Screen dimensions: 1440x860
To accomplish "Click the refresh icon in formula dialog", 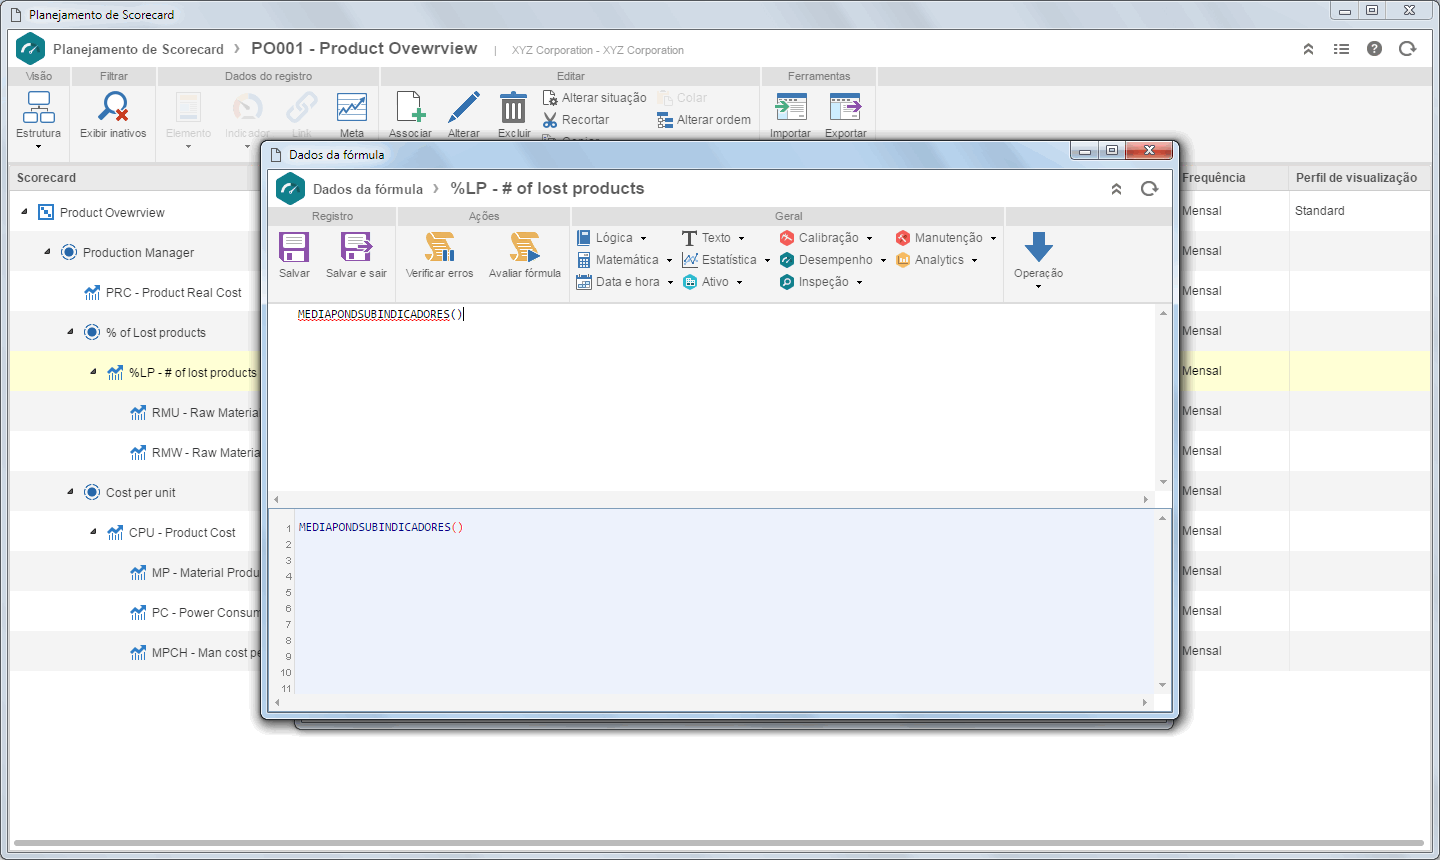I will coord(1149,189).
